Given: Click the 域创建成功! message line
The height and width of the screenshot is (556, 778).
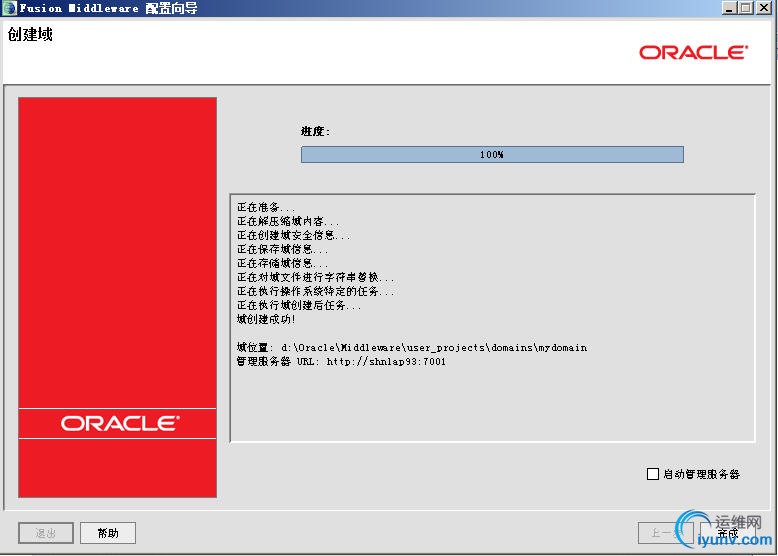Looking at the screenshot, I should pyautogui.click(x=266, y=319).
